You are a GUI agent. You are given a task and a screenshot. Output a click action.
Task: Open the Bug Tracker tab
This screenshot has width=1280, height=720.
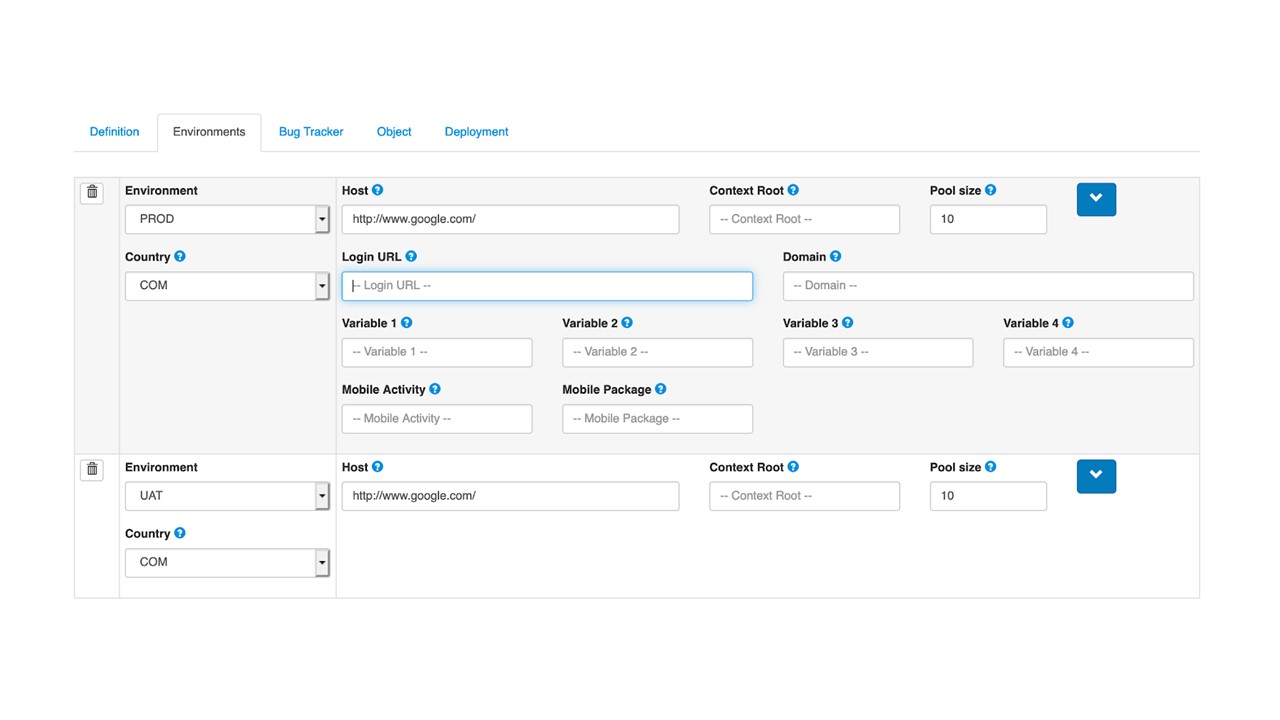(311, 132)
